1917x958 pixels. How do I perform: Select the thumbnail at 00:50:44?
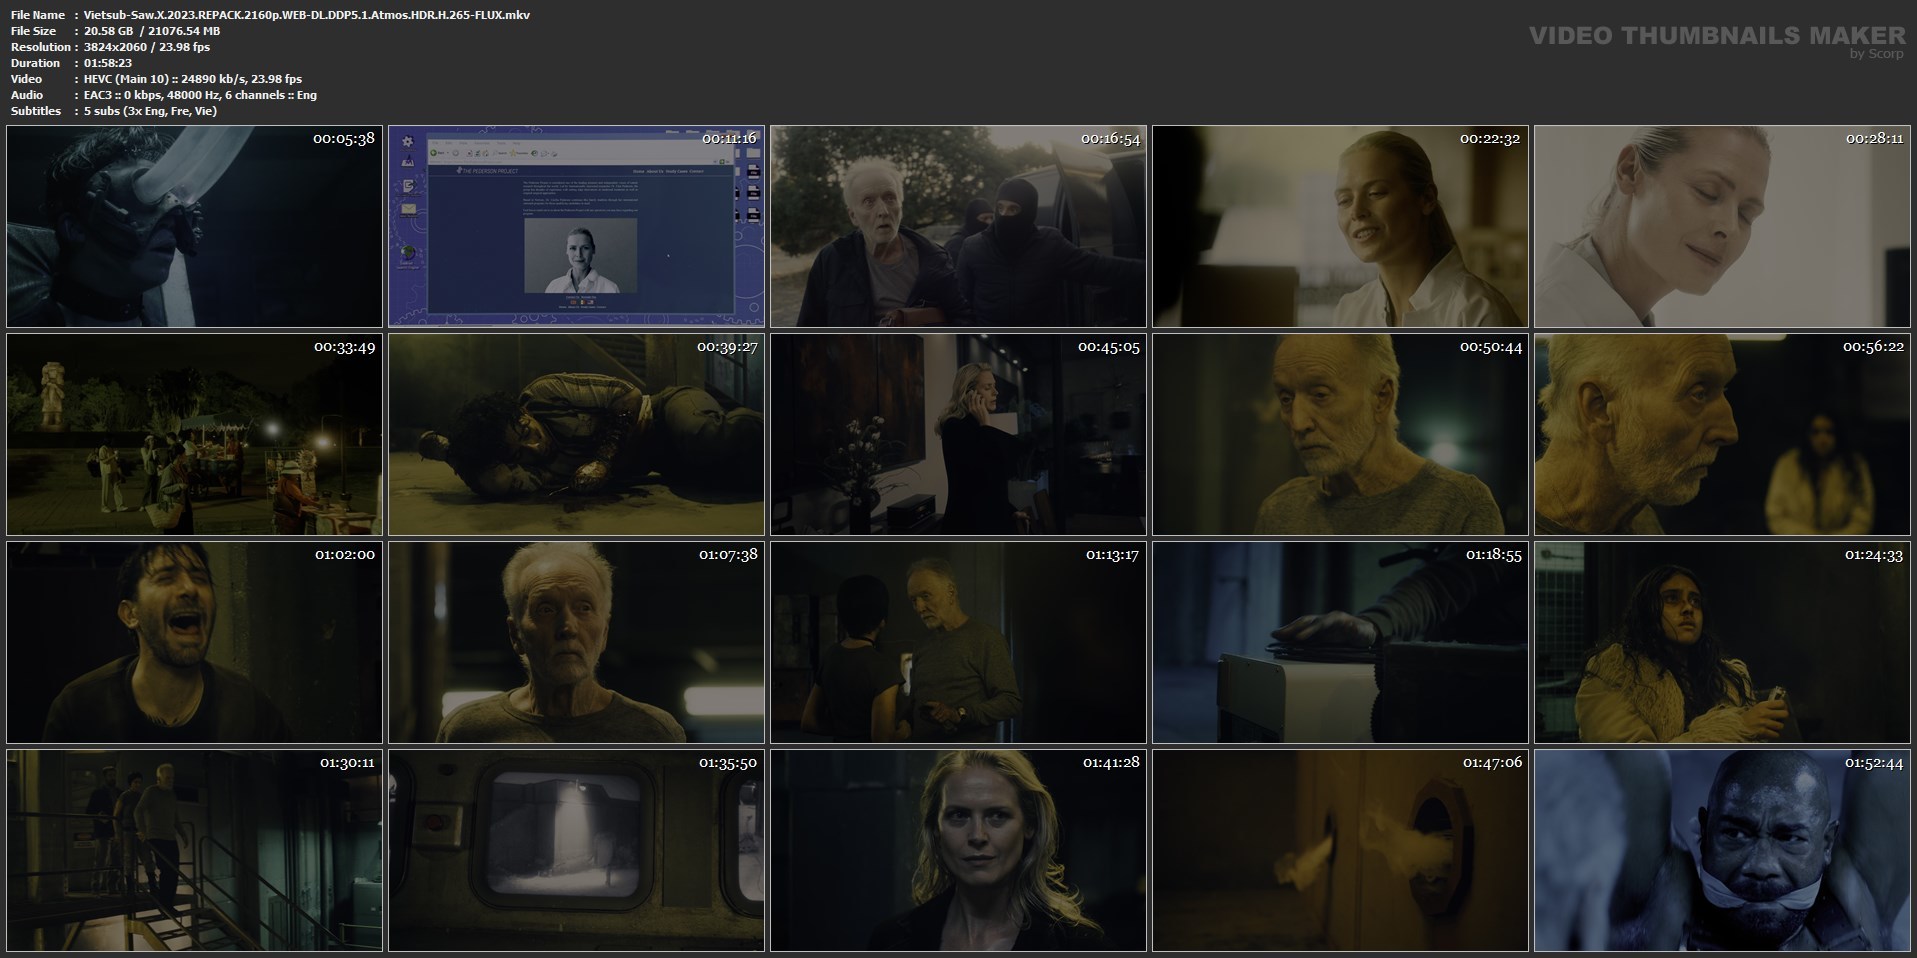[1340, 435]
